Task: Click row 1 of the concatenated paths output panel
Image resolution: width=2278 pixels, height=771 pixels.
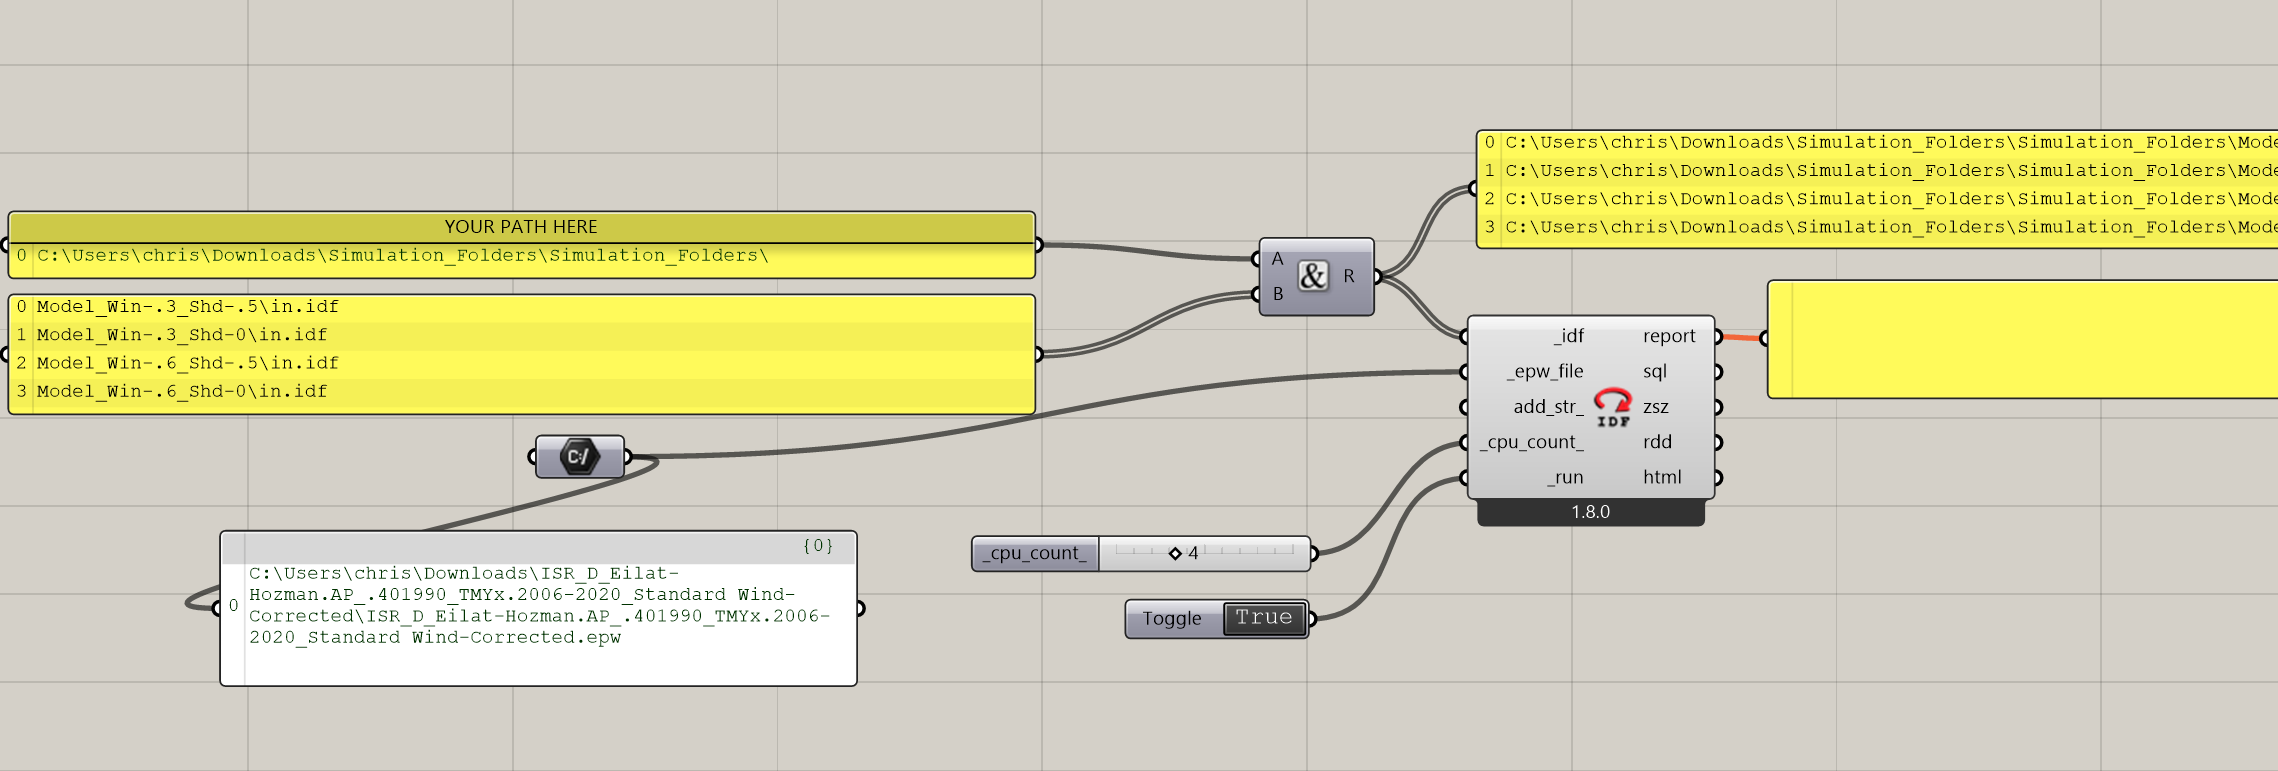Action: [1878, 171]
